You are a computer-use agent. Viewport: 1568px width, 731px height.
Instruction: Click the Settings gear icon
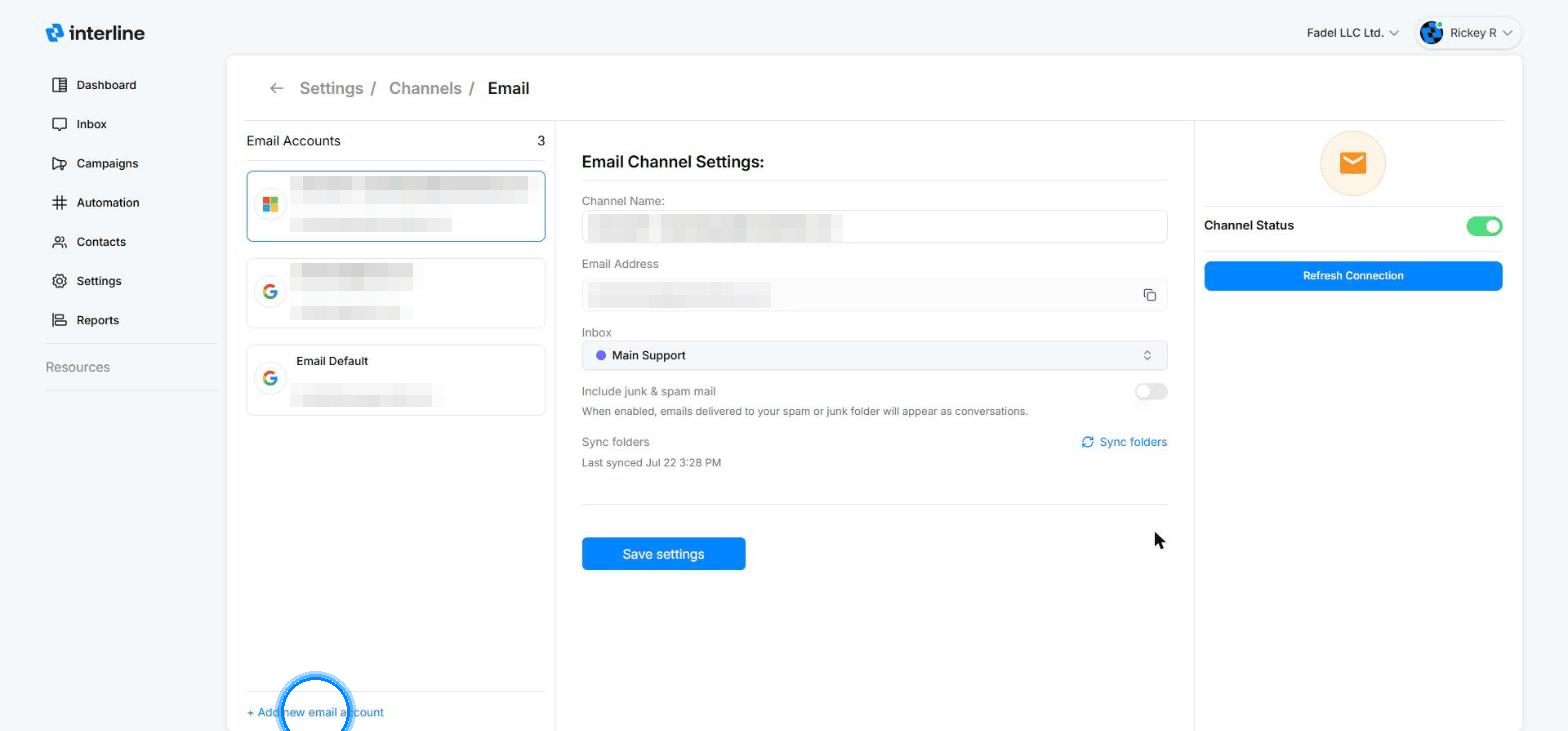tap(59, 281)
